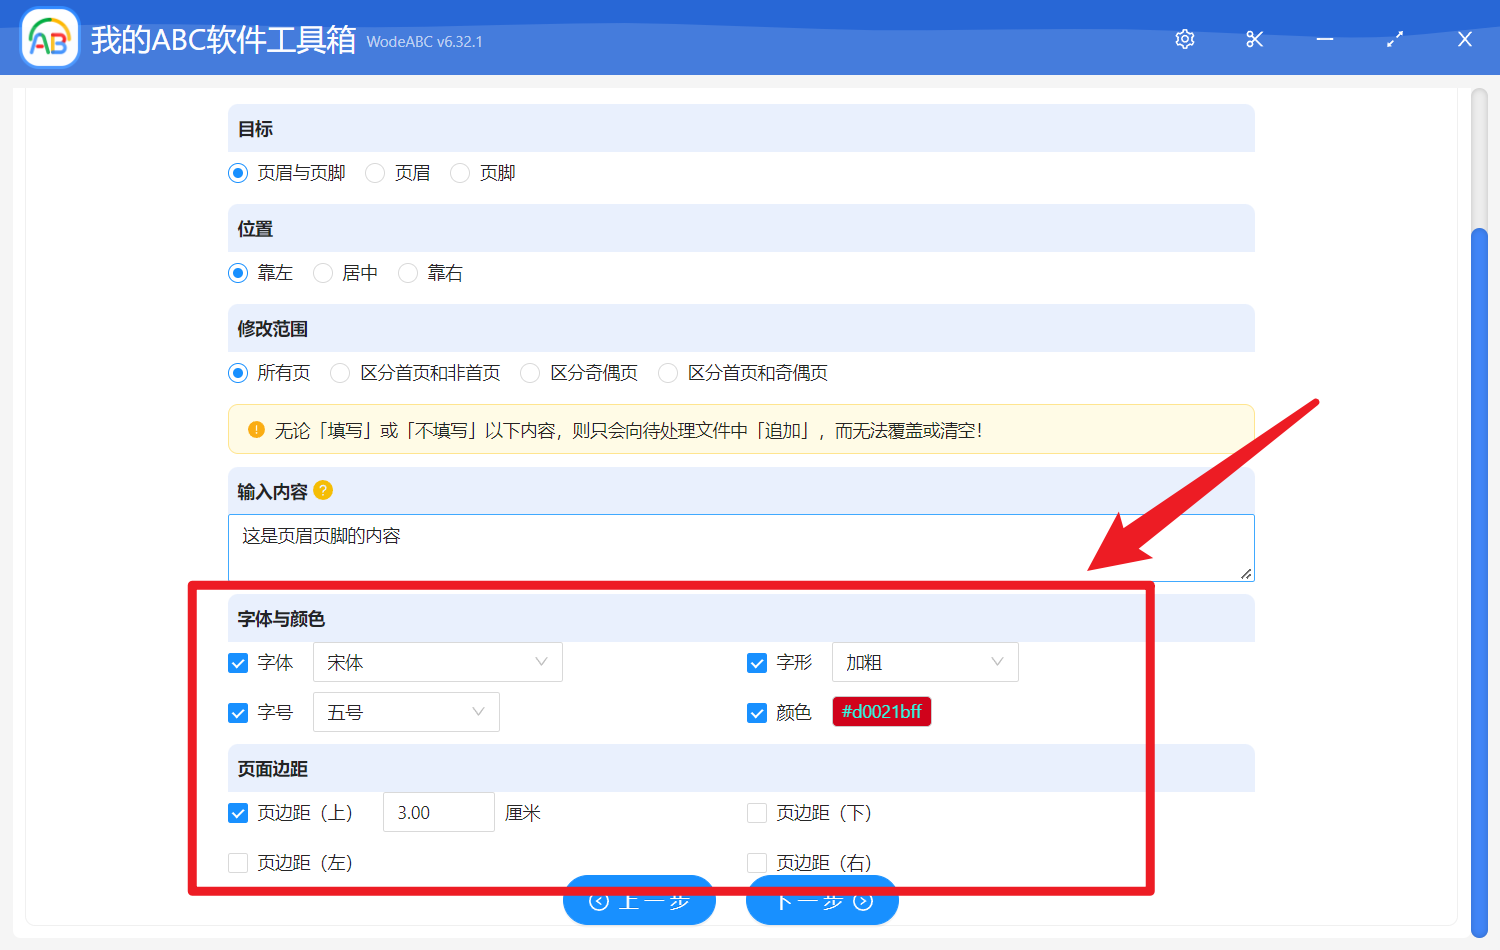Open the settings gear in the title bar

(1184, 38)
